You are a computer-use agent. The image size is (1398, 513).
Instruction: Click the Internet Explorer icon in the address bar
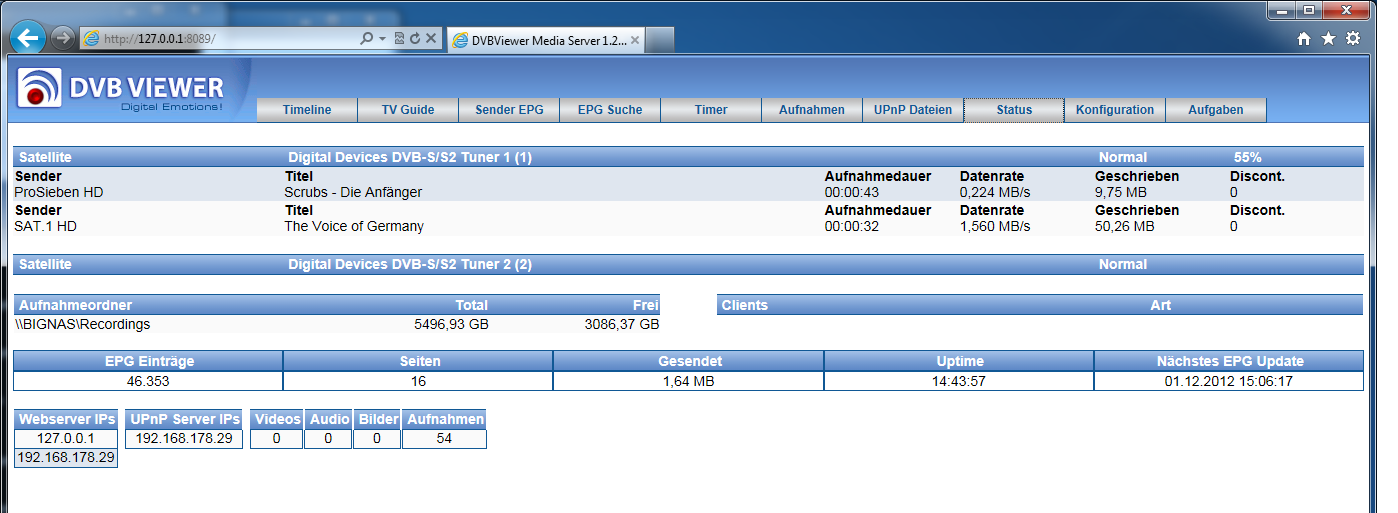(92, 38)
